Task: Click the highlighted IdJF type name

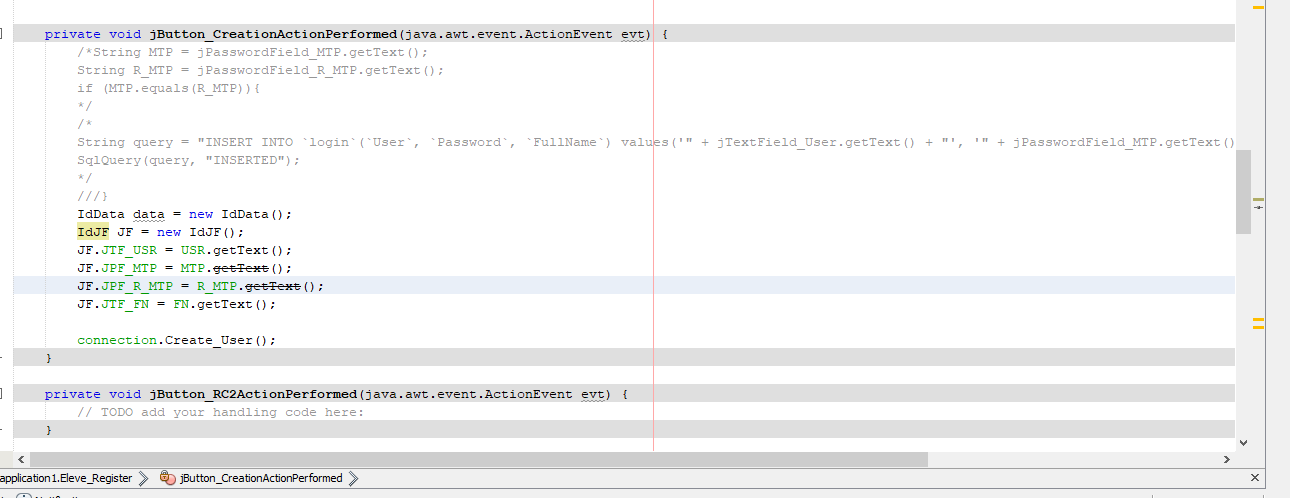Action: click(93, 232)
